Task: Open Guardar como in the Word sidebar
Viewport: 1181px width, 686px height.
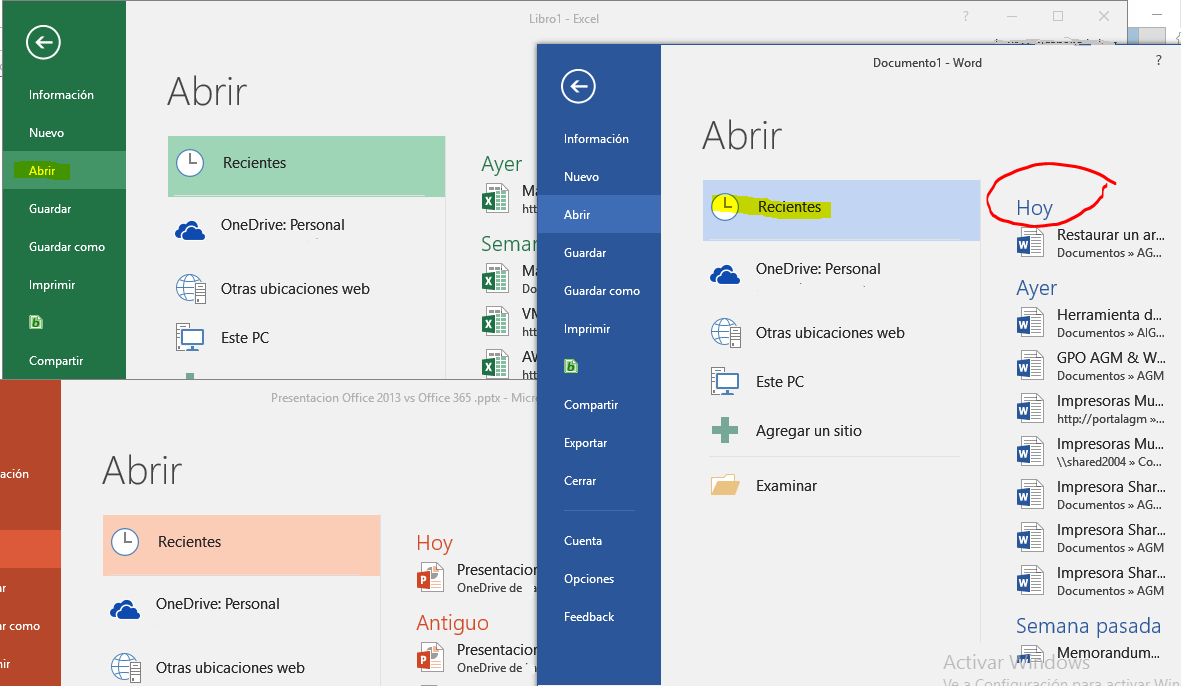Action: [602, 291]
